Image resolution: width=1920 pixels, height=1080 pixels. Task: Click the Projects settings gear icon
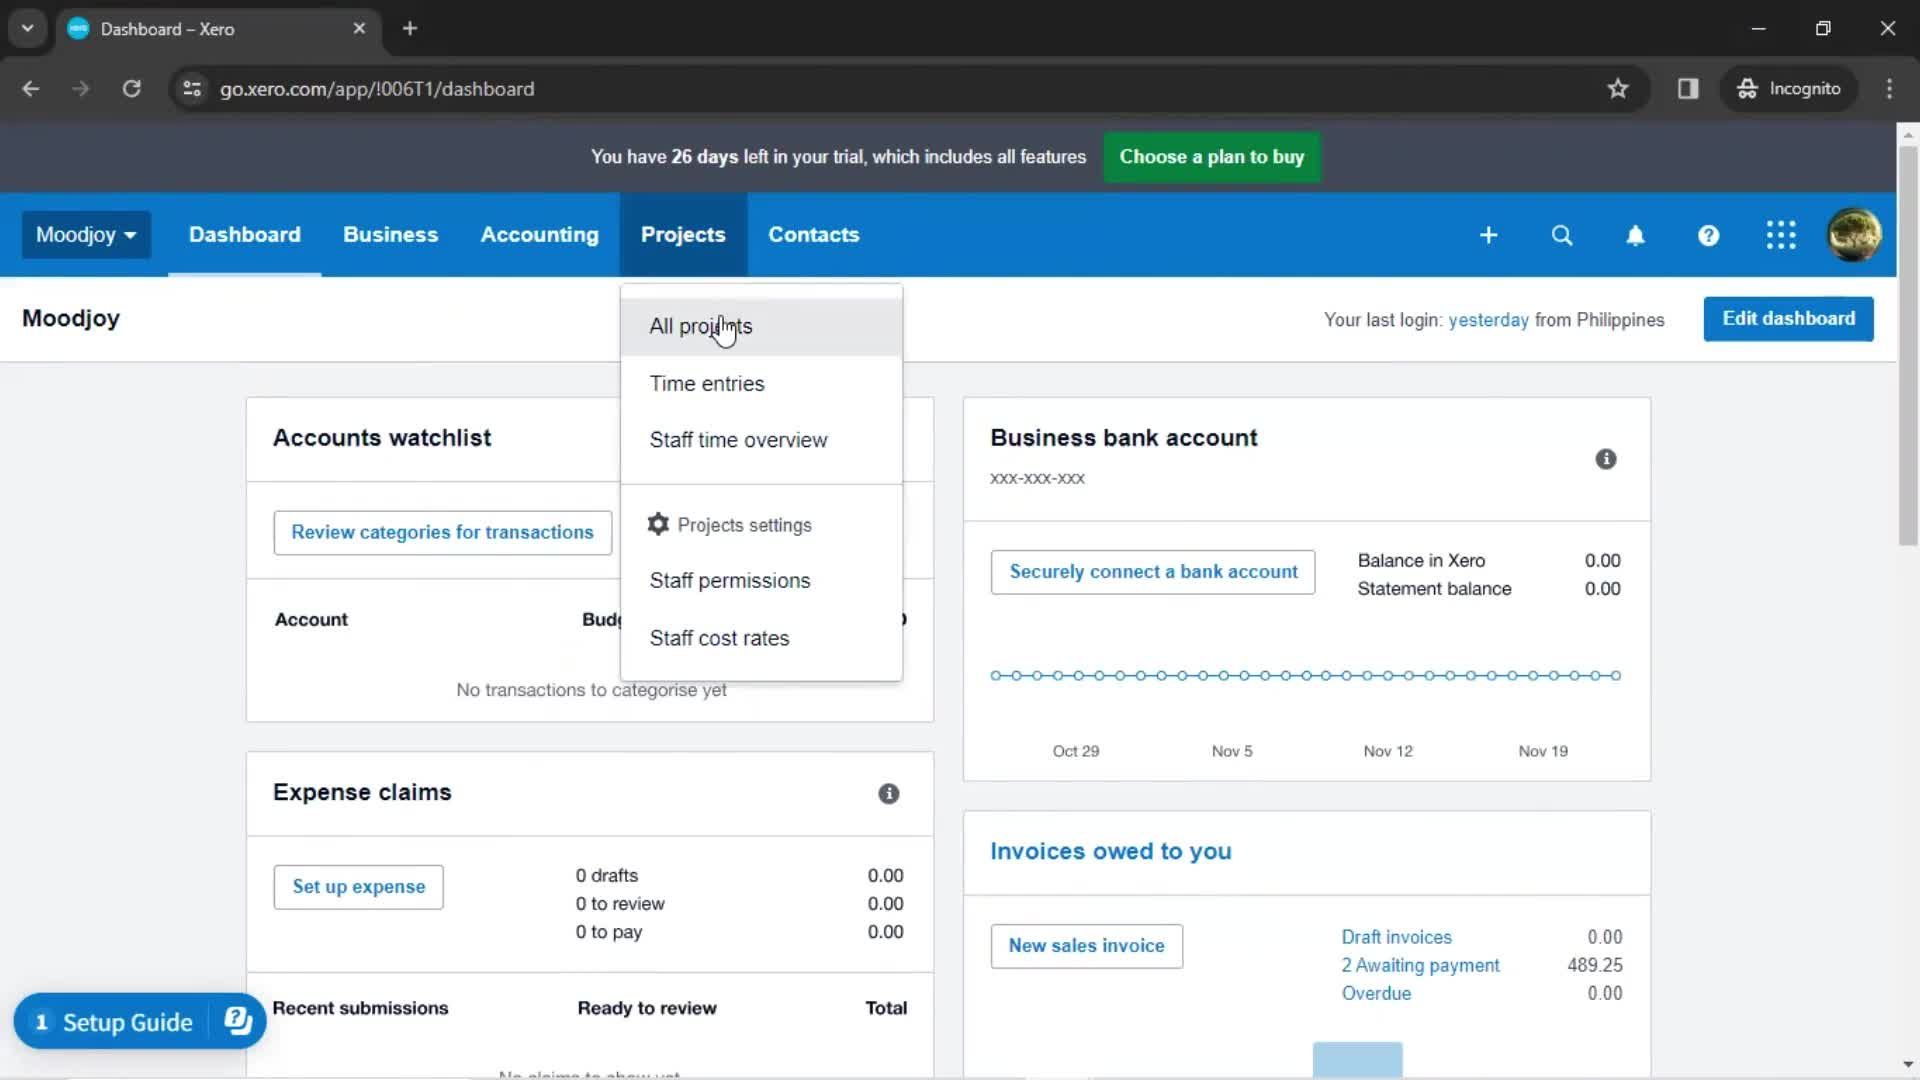[658, 524]
